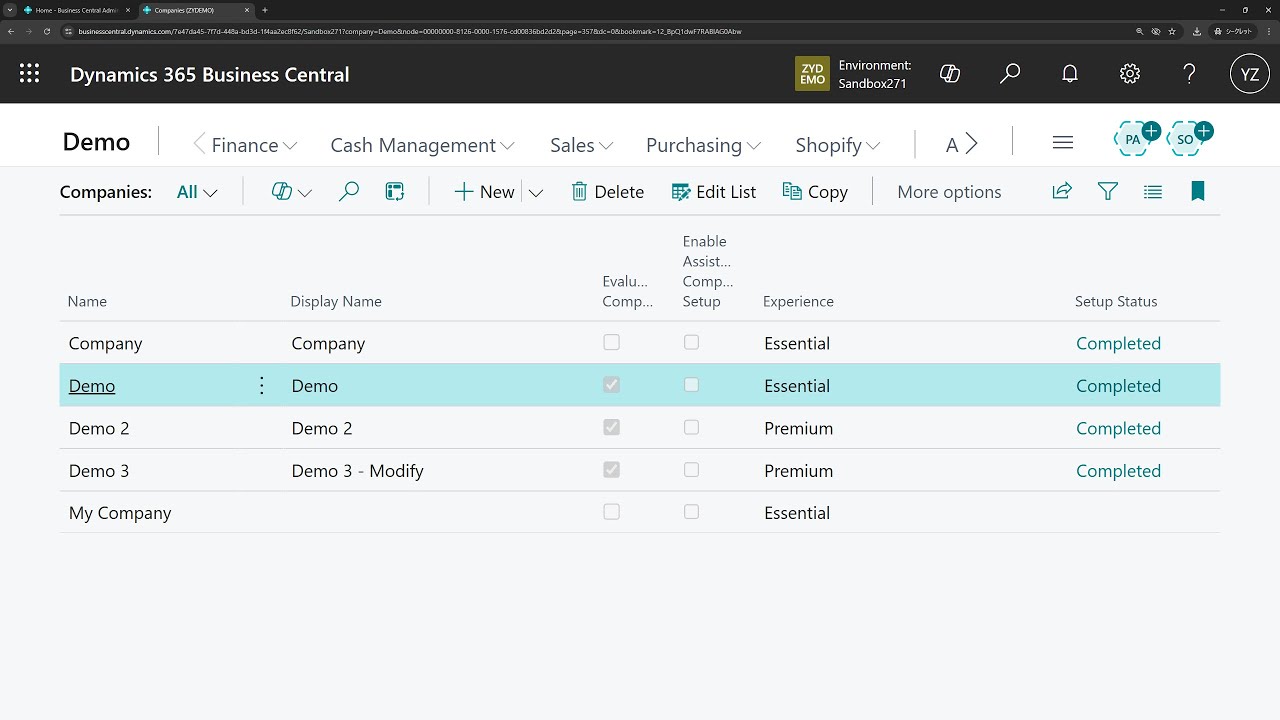Click Edit List in the action bar

coord(714,191)
